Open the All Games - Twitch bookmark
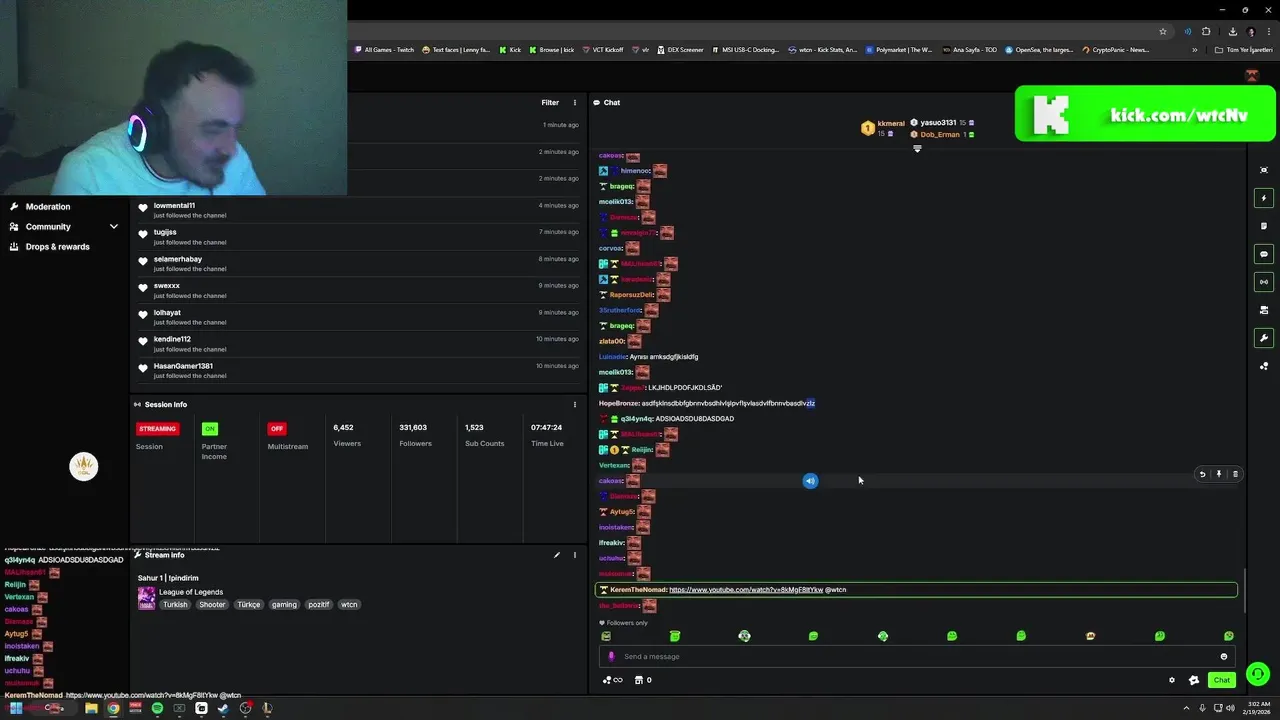 (x=384, y=50)
